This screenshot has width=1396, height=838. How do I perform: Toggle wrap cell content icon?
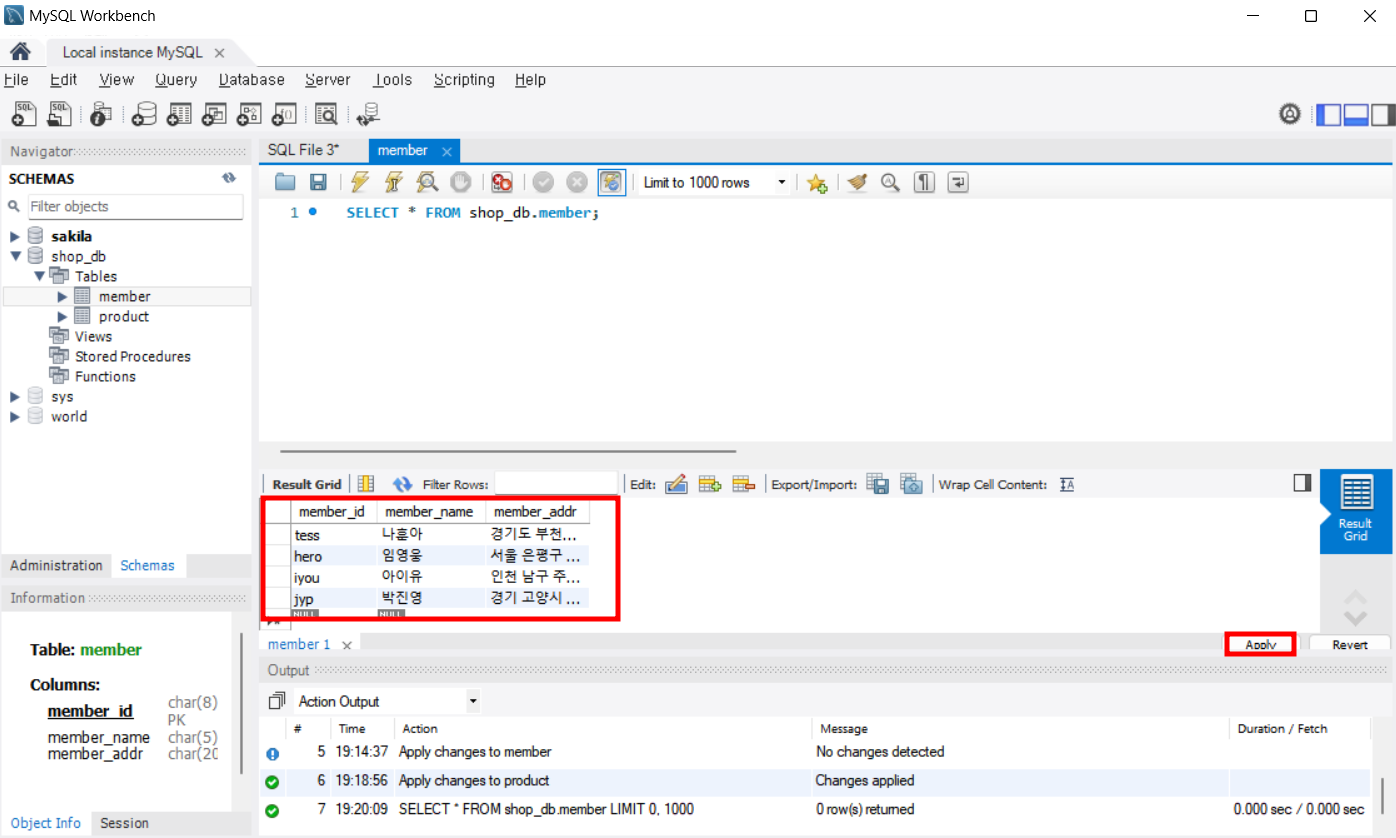click(x=1067, y=484)
